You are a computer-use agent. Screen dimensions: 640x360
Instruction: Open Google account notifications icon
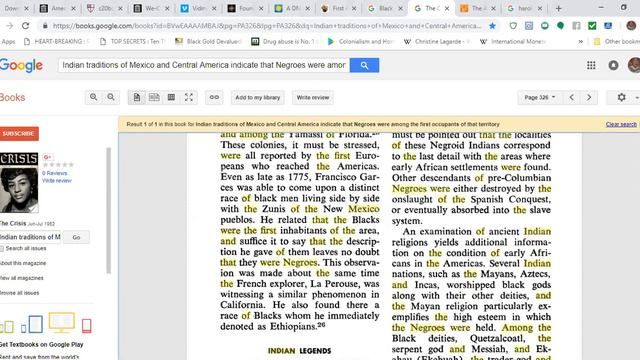coord(613,65)
